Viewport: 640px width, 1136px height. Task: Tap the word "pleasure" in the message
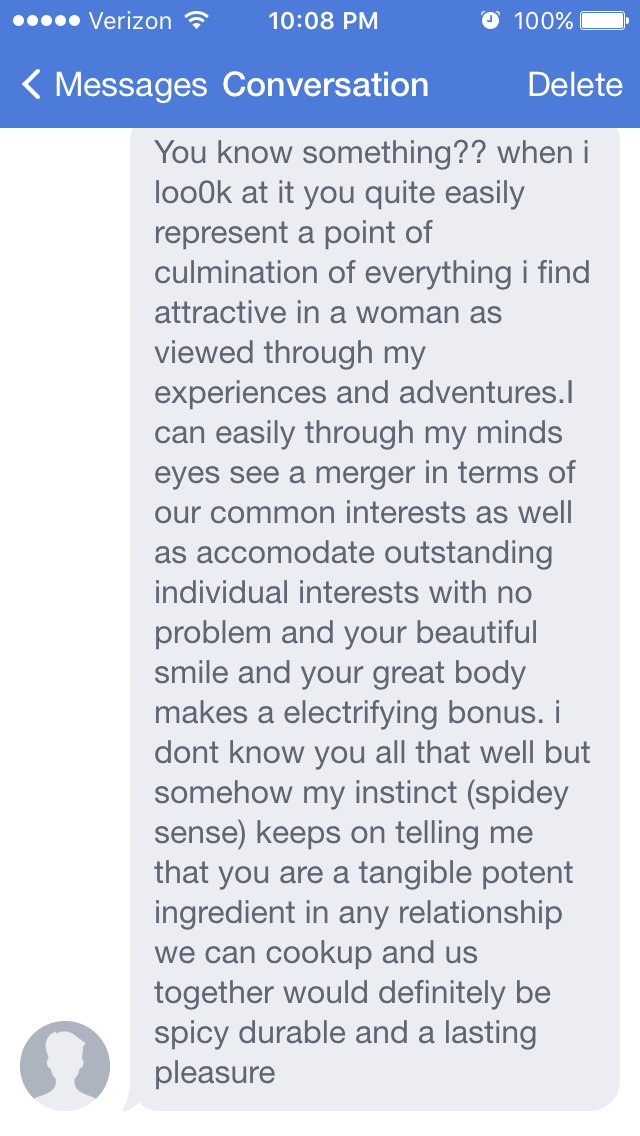click(214, 1073)
